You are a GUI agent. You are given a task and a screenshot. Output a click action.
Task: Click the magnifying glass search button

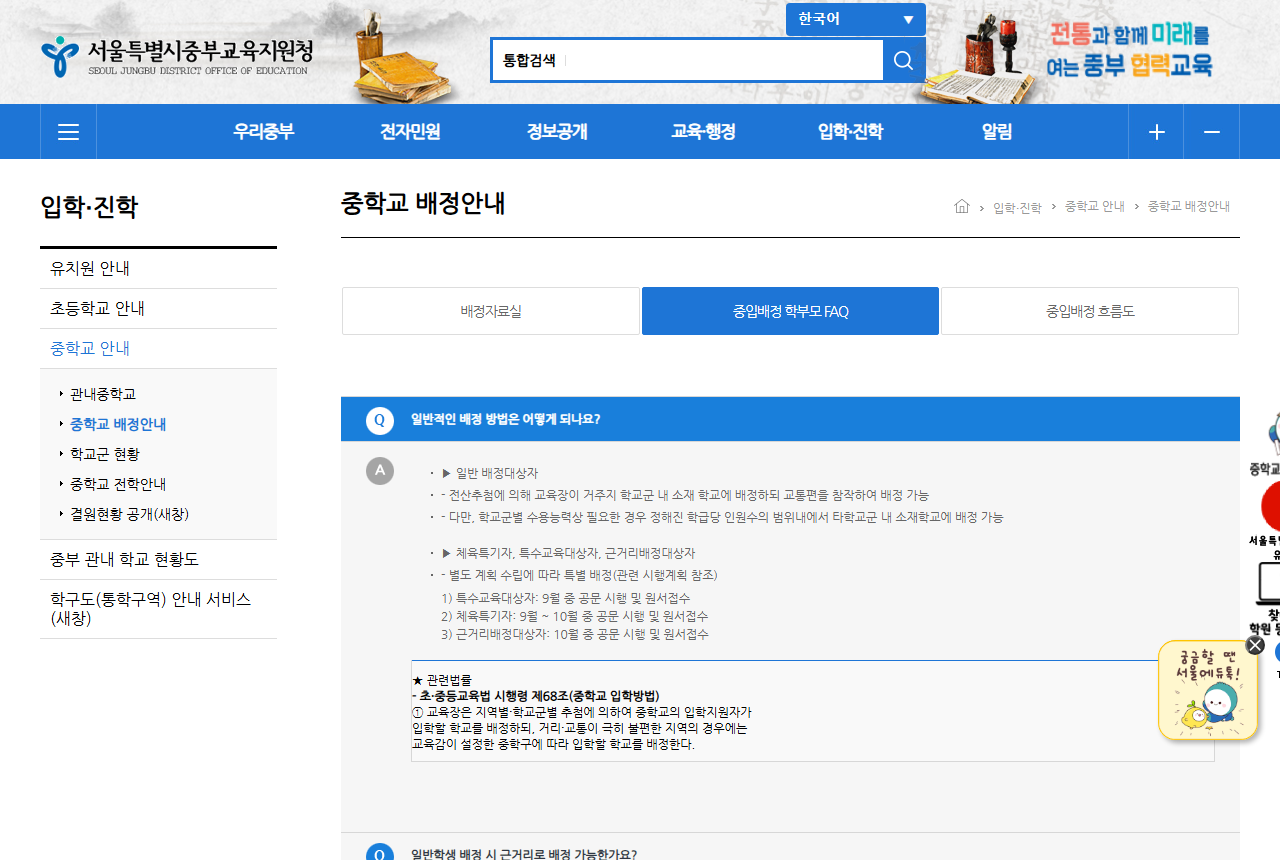[x=903, y=61]
